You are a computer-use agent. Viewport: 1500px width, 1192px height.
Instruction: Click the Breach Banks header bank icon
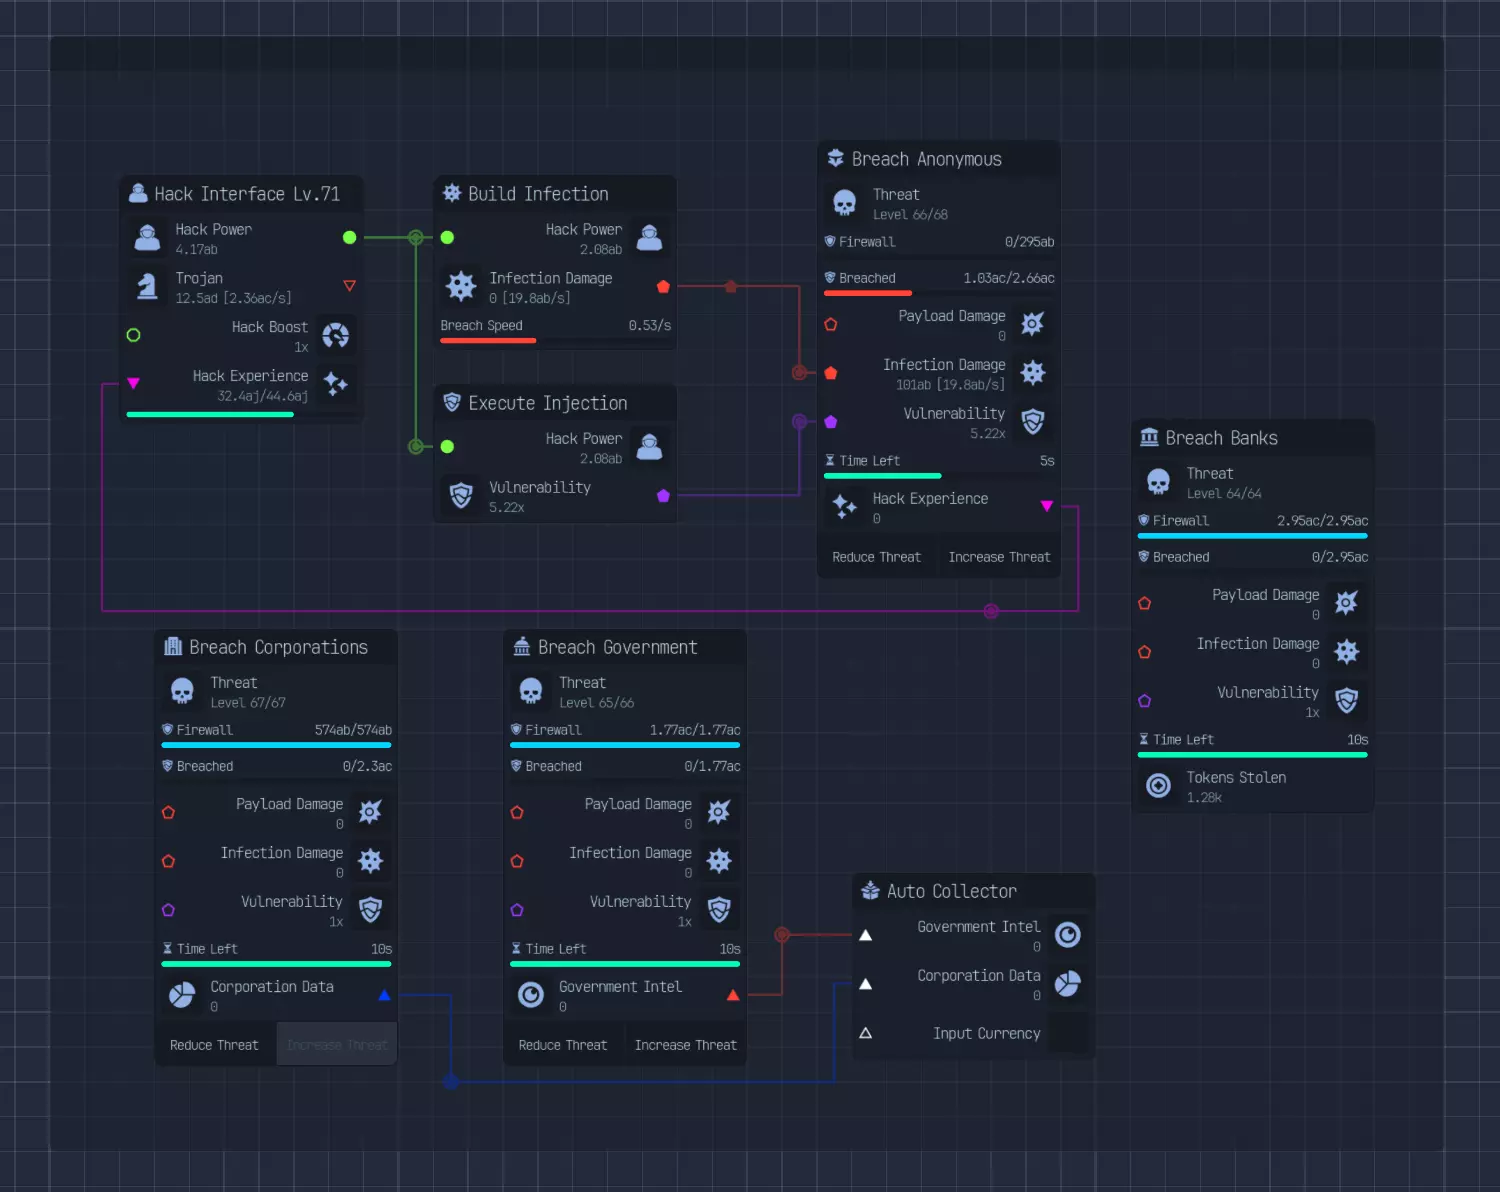pos(1150,437)
